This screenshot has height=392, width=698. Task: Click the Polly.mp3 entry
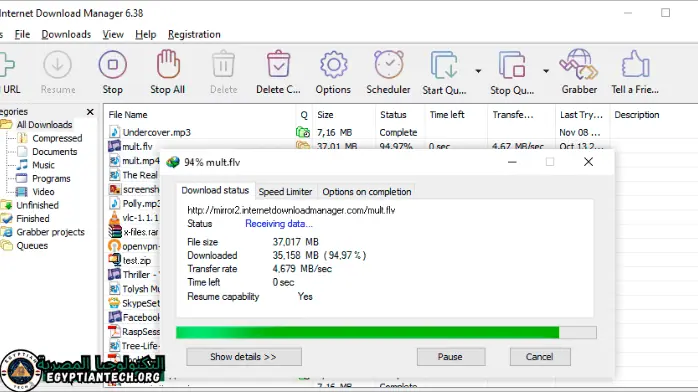pyautogui.click(x=141, y=203)
